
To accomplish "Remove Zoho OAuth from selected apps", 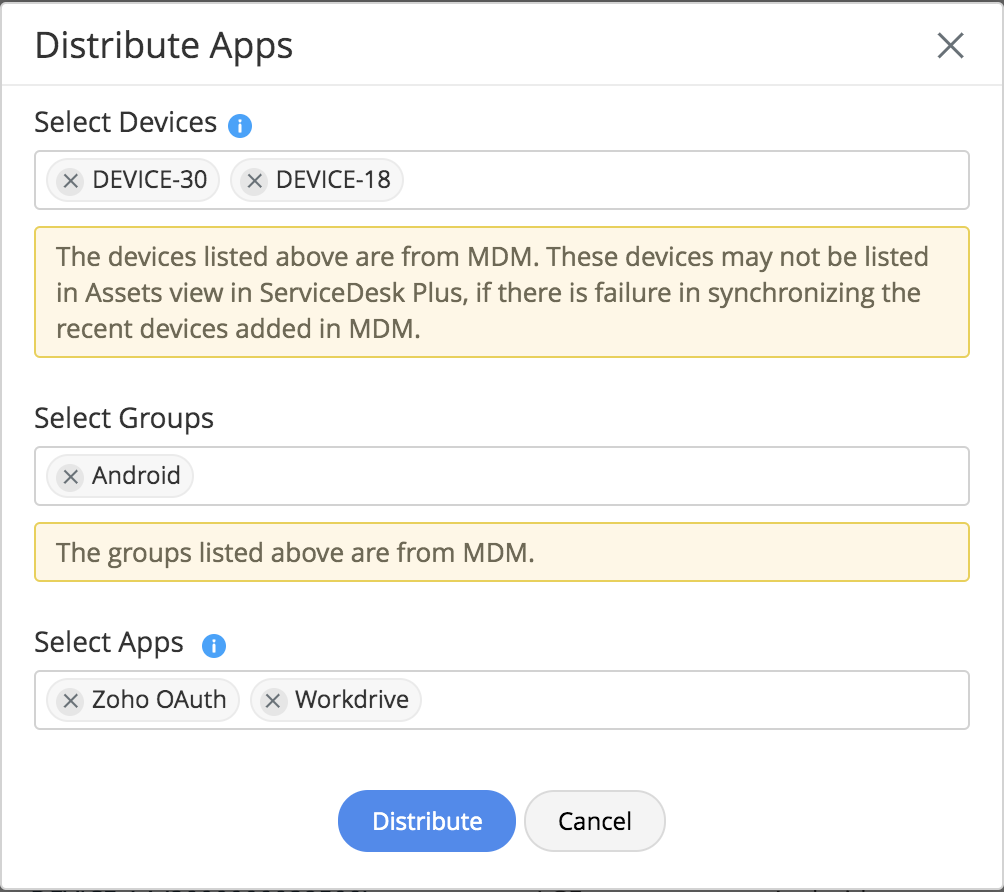I will 70,701.
